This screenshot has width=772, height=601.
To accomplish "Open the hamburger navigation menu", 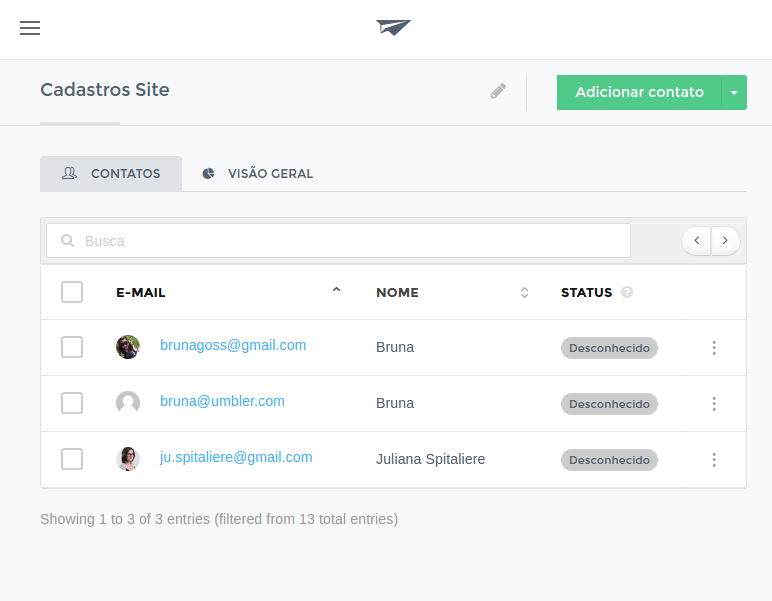I will [x=30, y=28].
